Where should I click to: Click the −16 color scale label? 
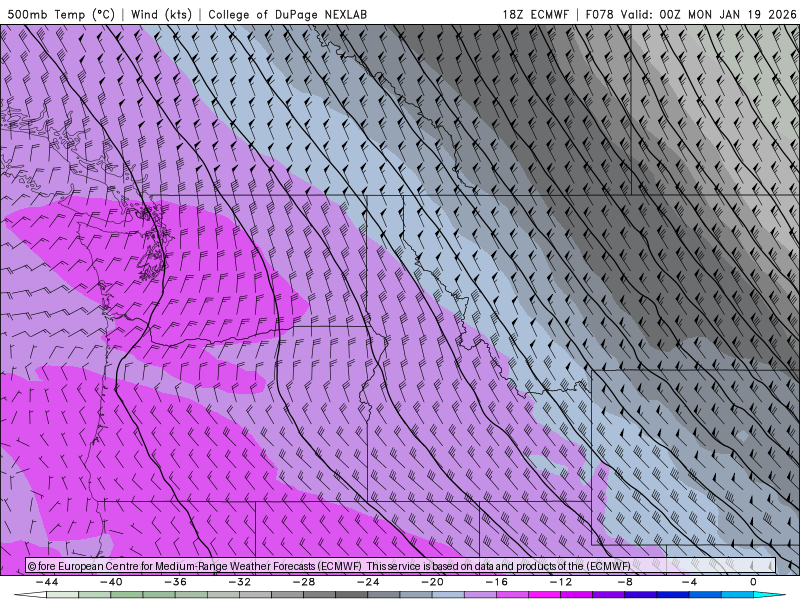point(496,582)
